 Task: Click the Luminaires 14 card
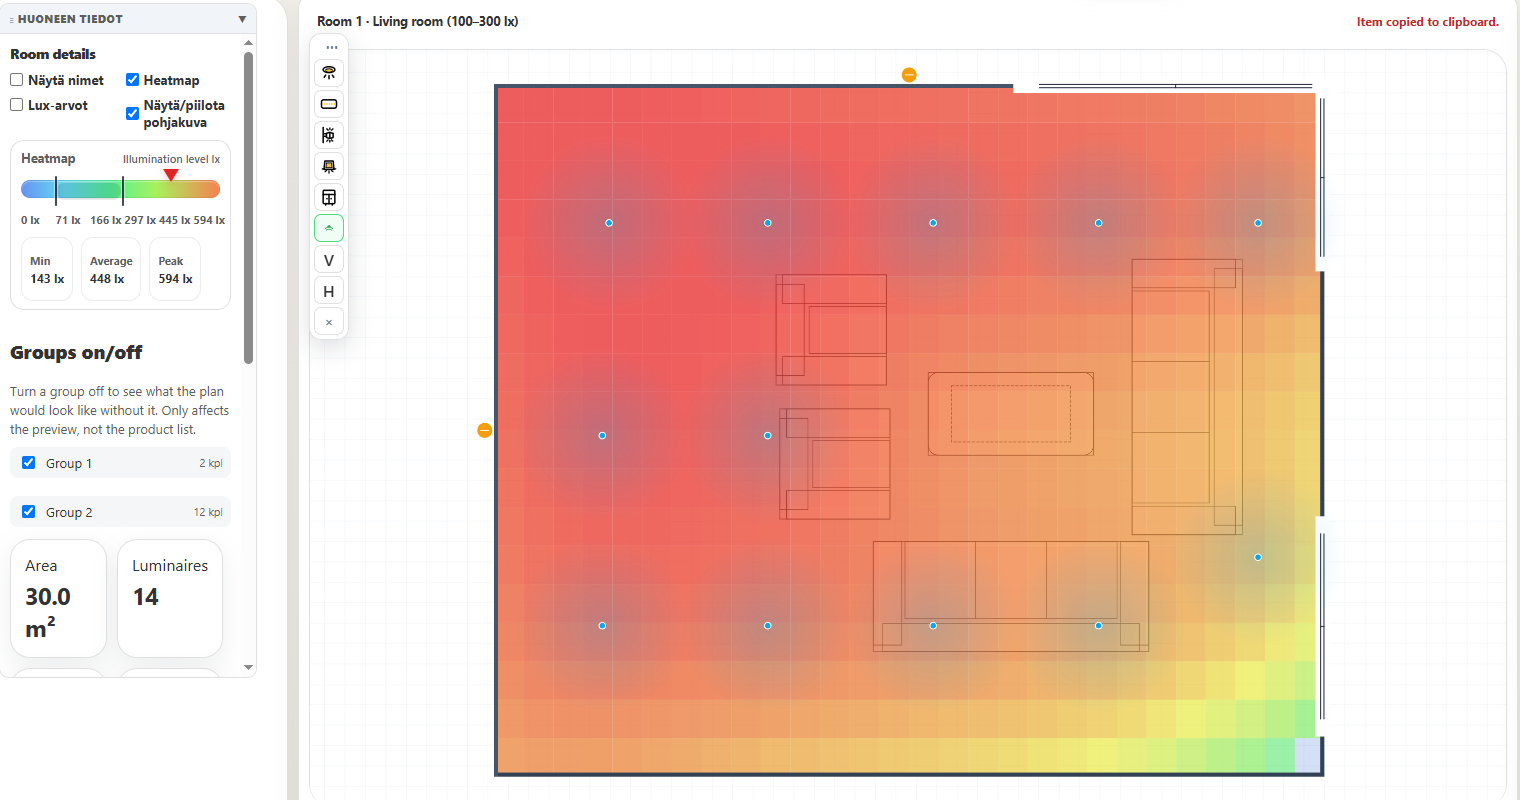pos(170,598)
